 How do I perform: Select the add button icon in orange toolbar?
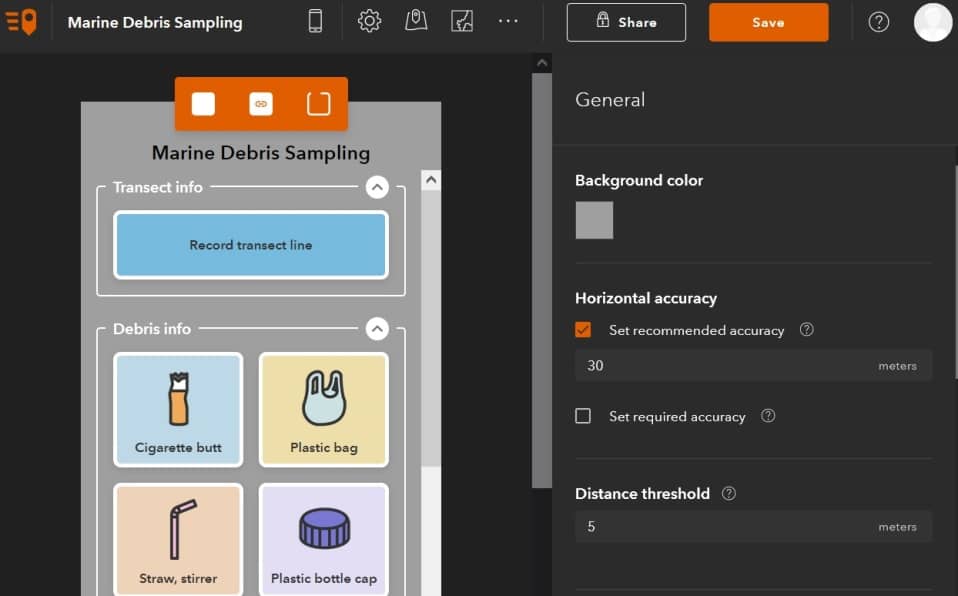pyautogui.click(x=203, y=104)
